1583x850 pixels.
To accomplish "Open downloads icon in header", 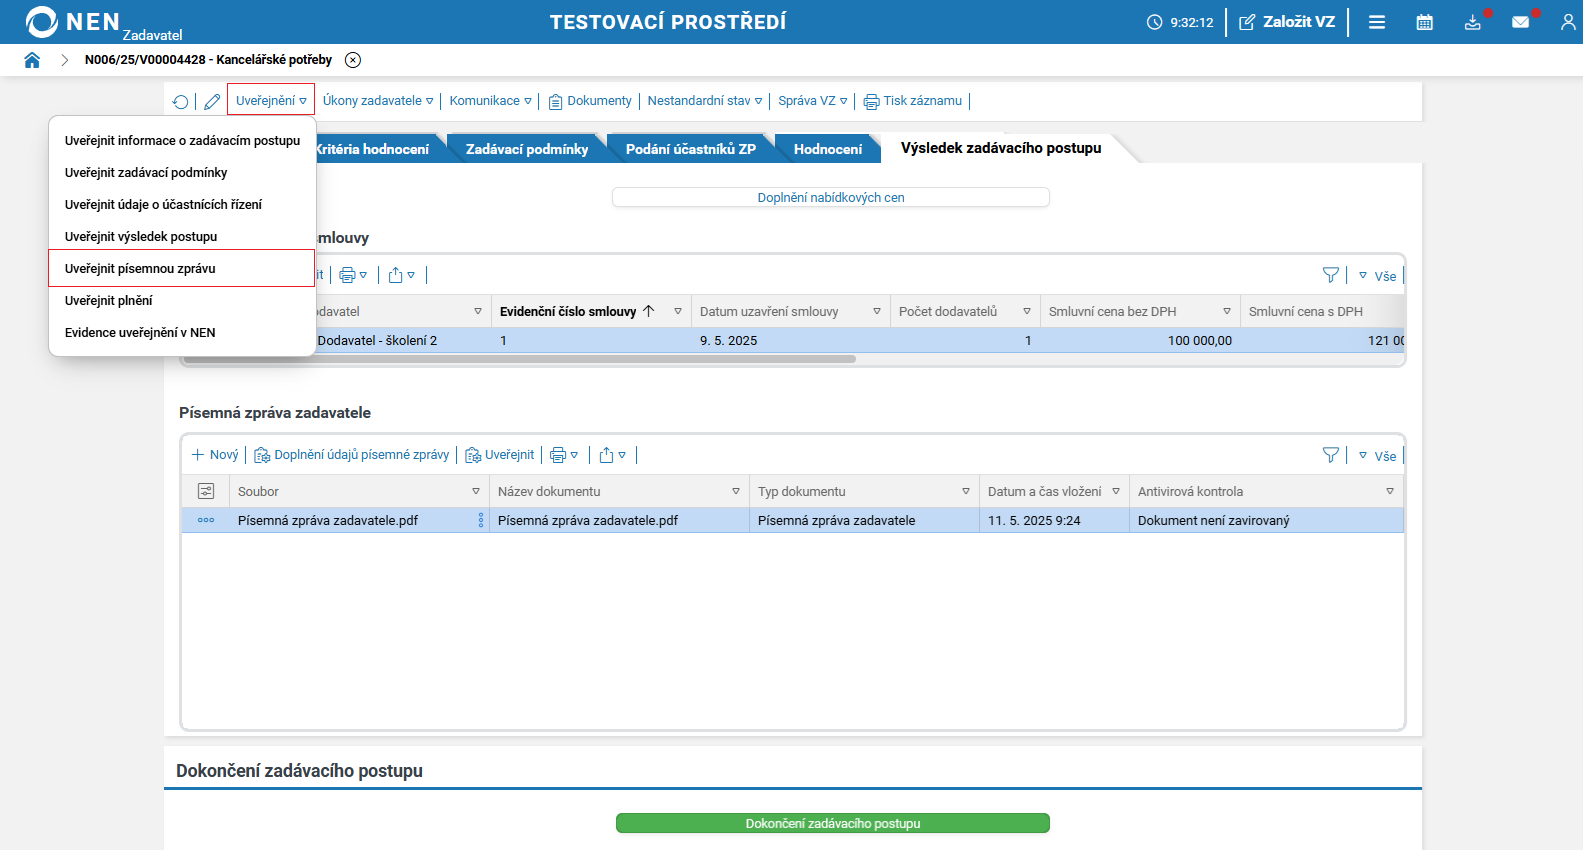I will click(x=1473, y=22).
